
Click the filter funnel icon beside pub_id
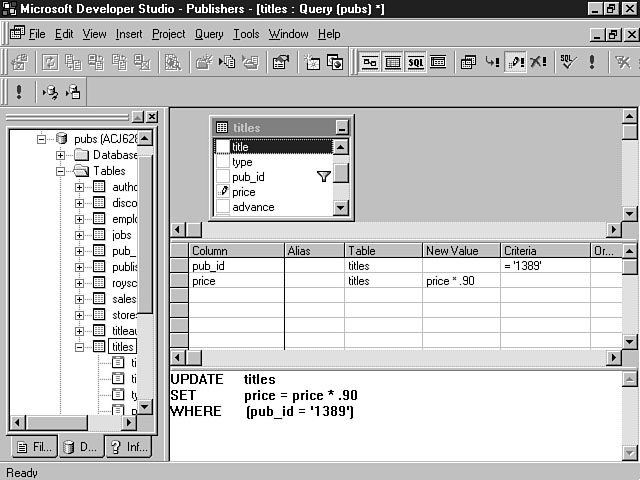[323, 177]
